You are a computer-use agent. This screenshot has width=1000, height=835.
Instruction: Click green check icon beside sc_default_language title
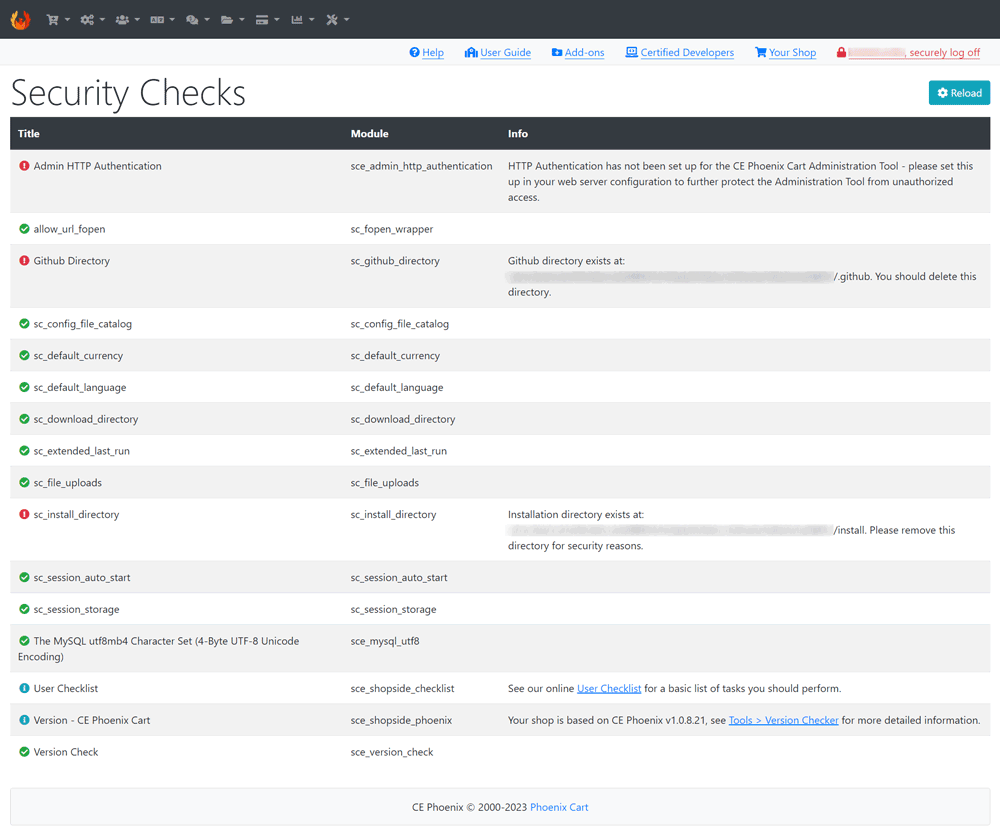tap(24, 387)
